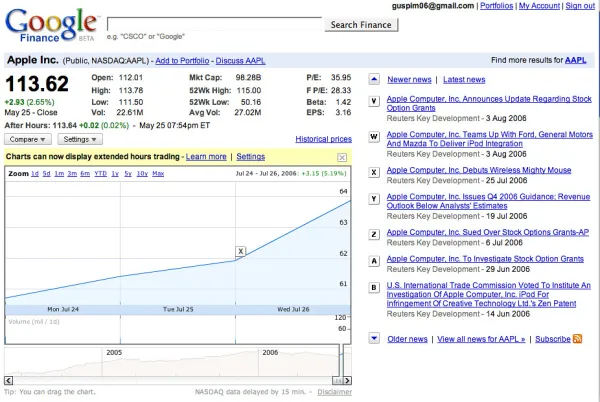Open the To Investigate Stock Option Grants headline
Screen dimensions: 600x402
pyautogui.click(x=485, y=259)
